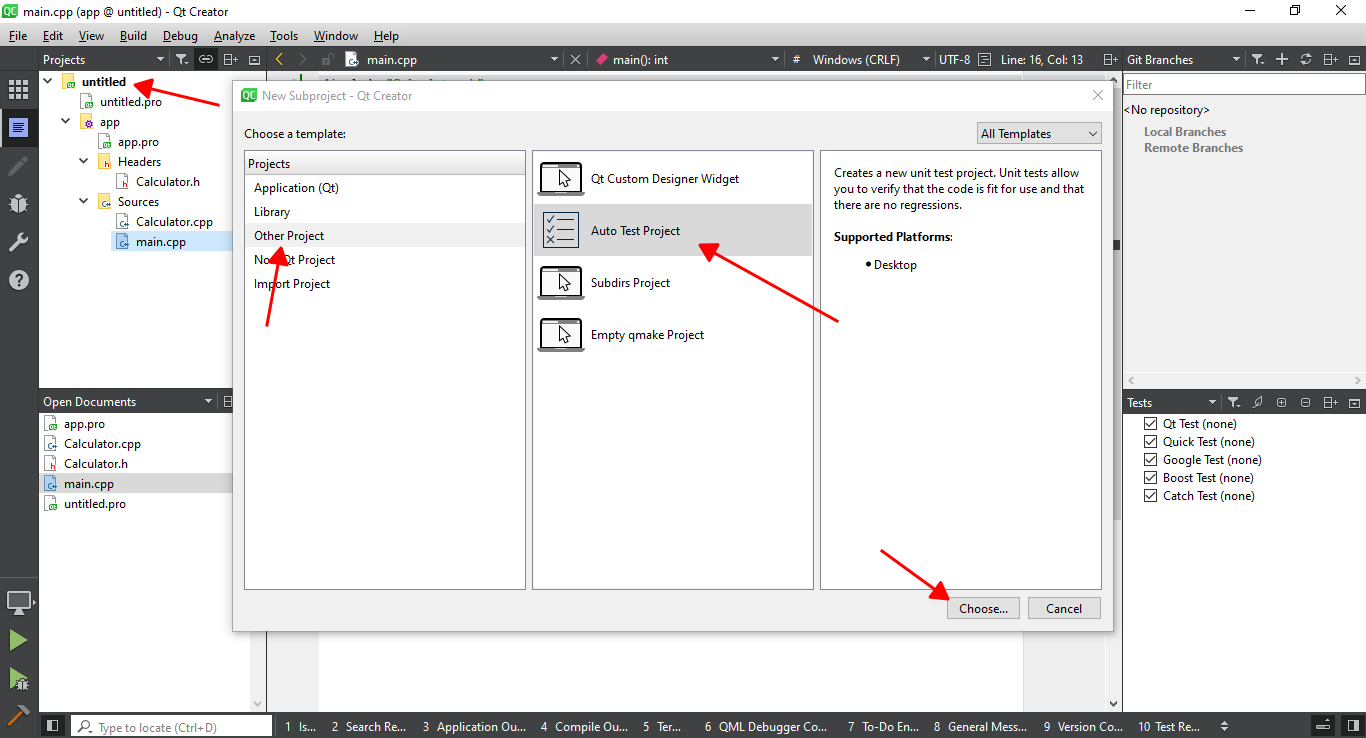Select Import Project category
The width and height of the screenshot is (1366, 738).
[385, 284]
